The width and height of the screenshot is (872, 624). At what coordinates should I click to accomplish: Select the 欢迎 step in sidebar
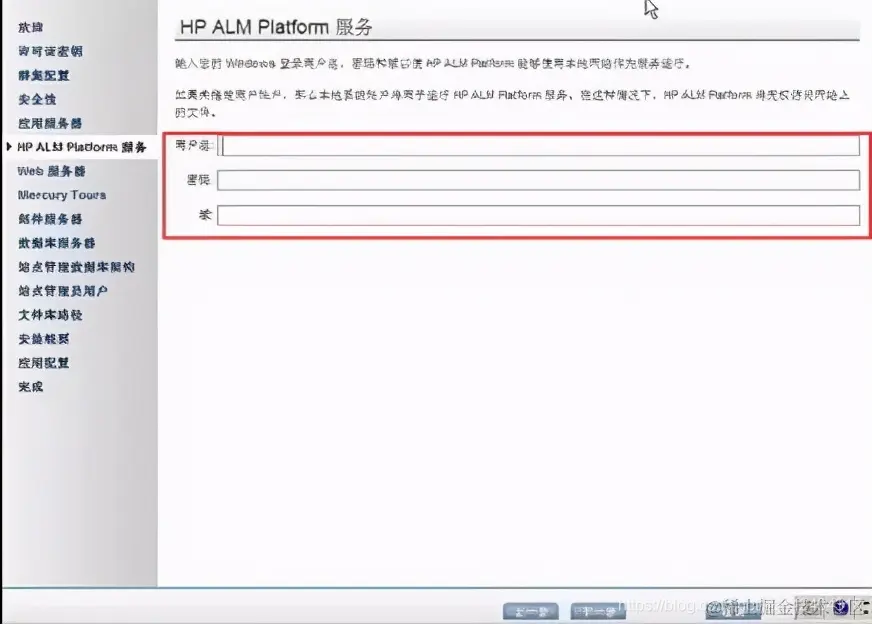30,27
